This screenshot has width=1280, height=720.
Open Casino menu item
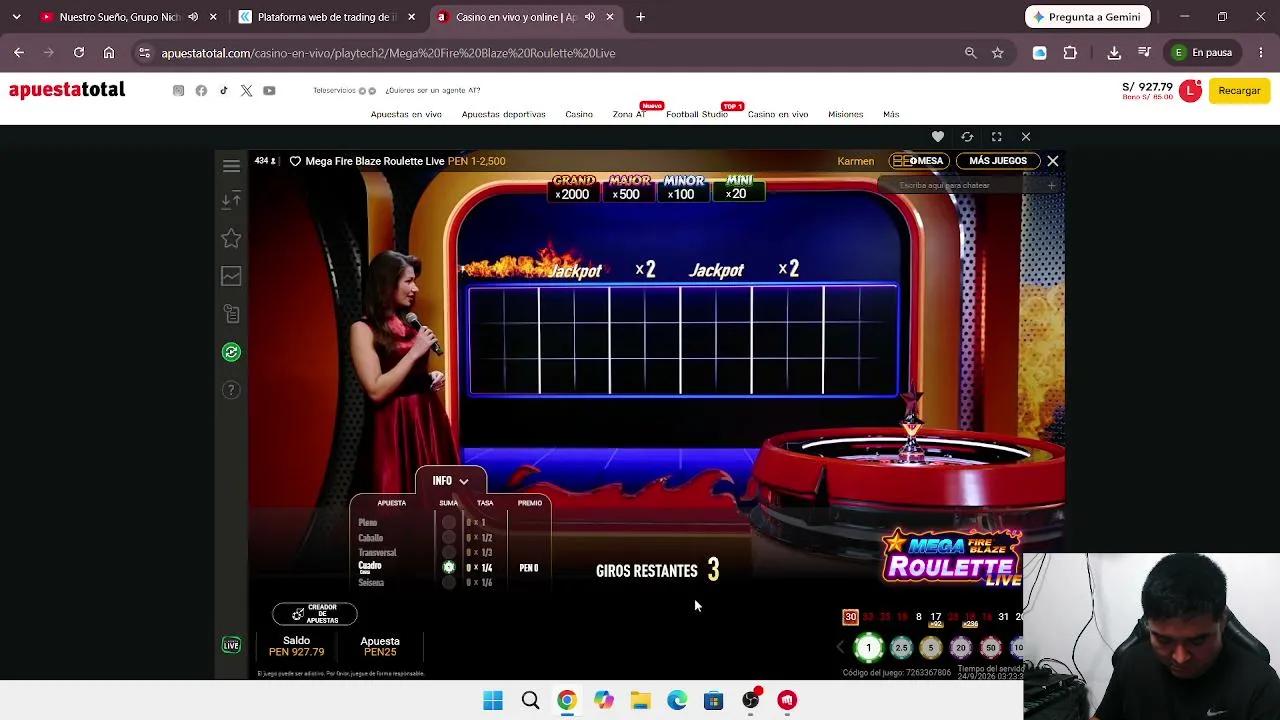[x=579, y=114]
